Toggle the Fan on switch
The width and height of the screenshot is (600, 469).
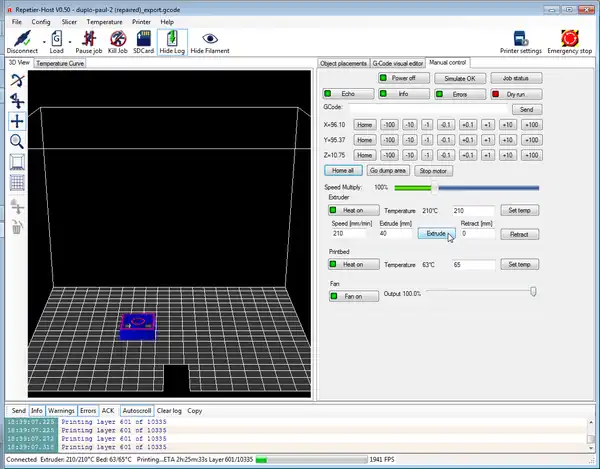(x=353, y=295)
